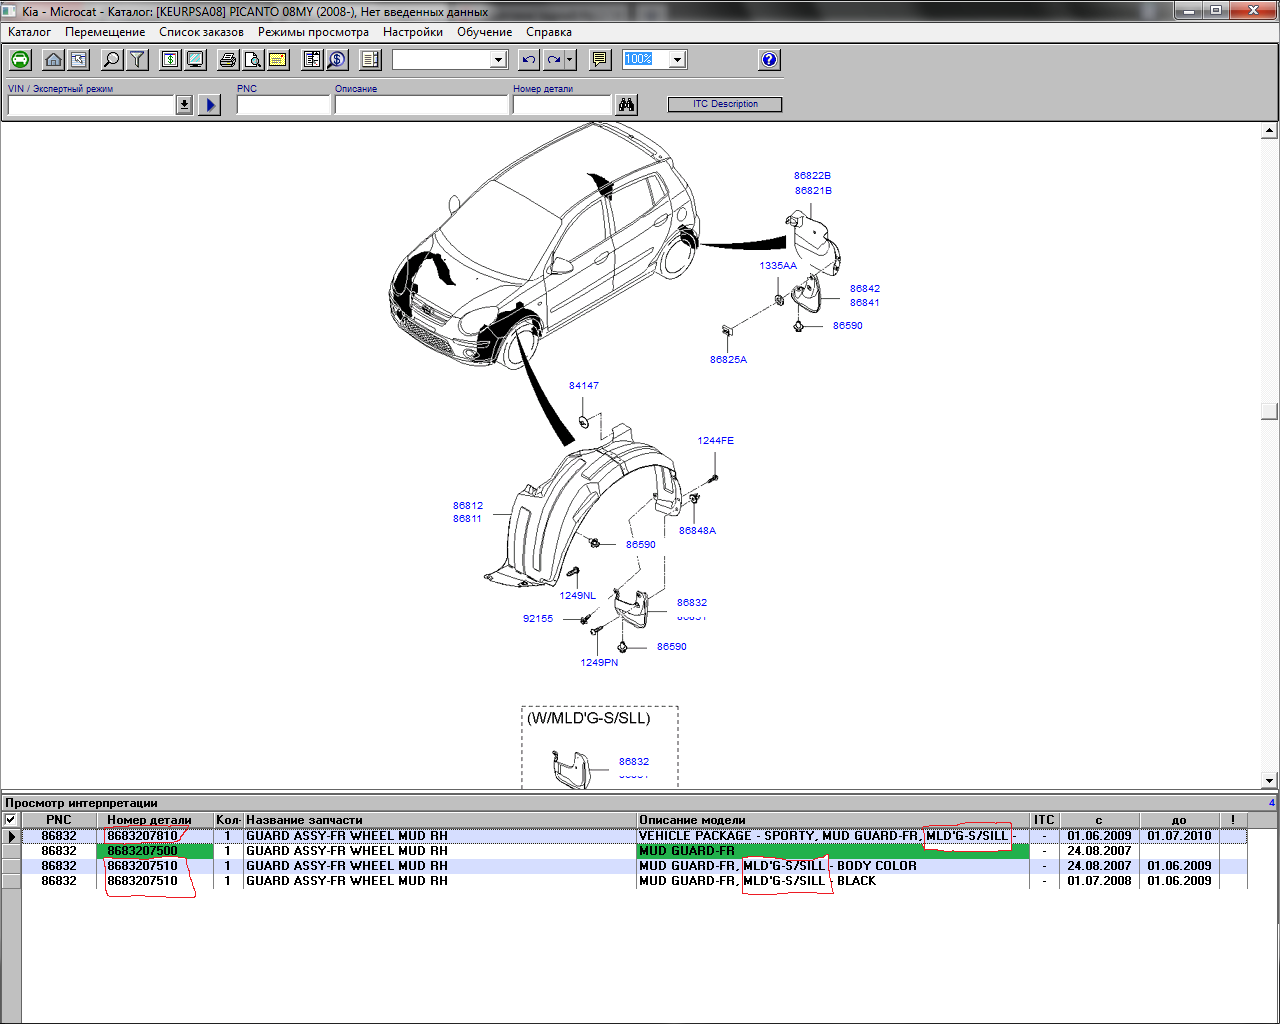Open print preview icon
Image resolution: width=1280 pixels, height=1024 pixels.
coord(253,60)
